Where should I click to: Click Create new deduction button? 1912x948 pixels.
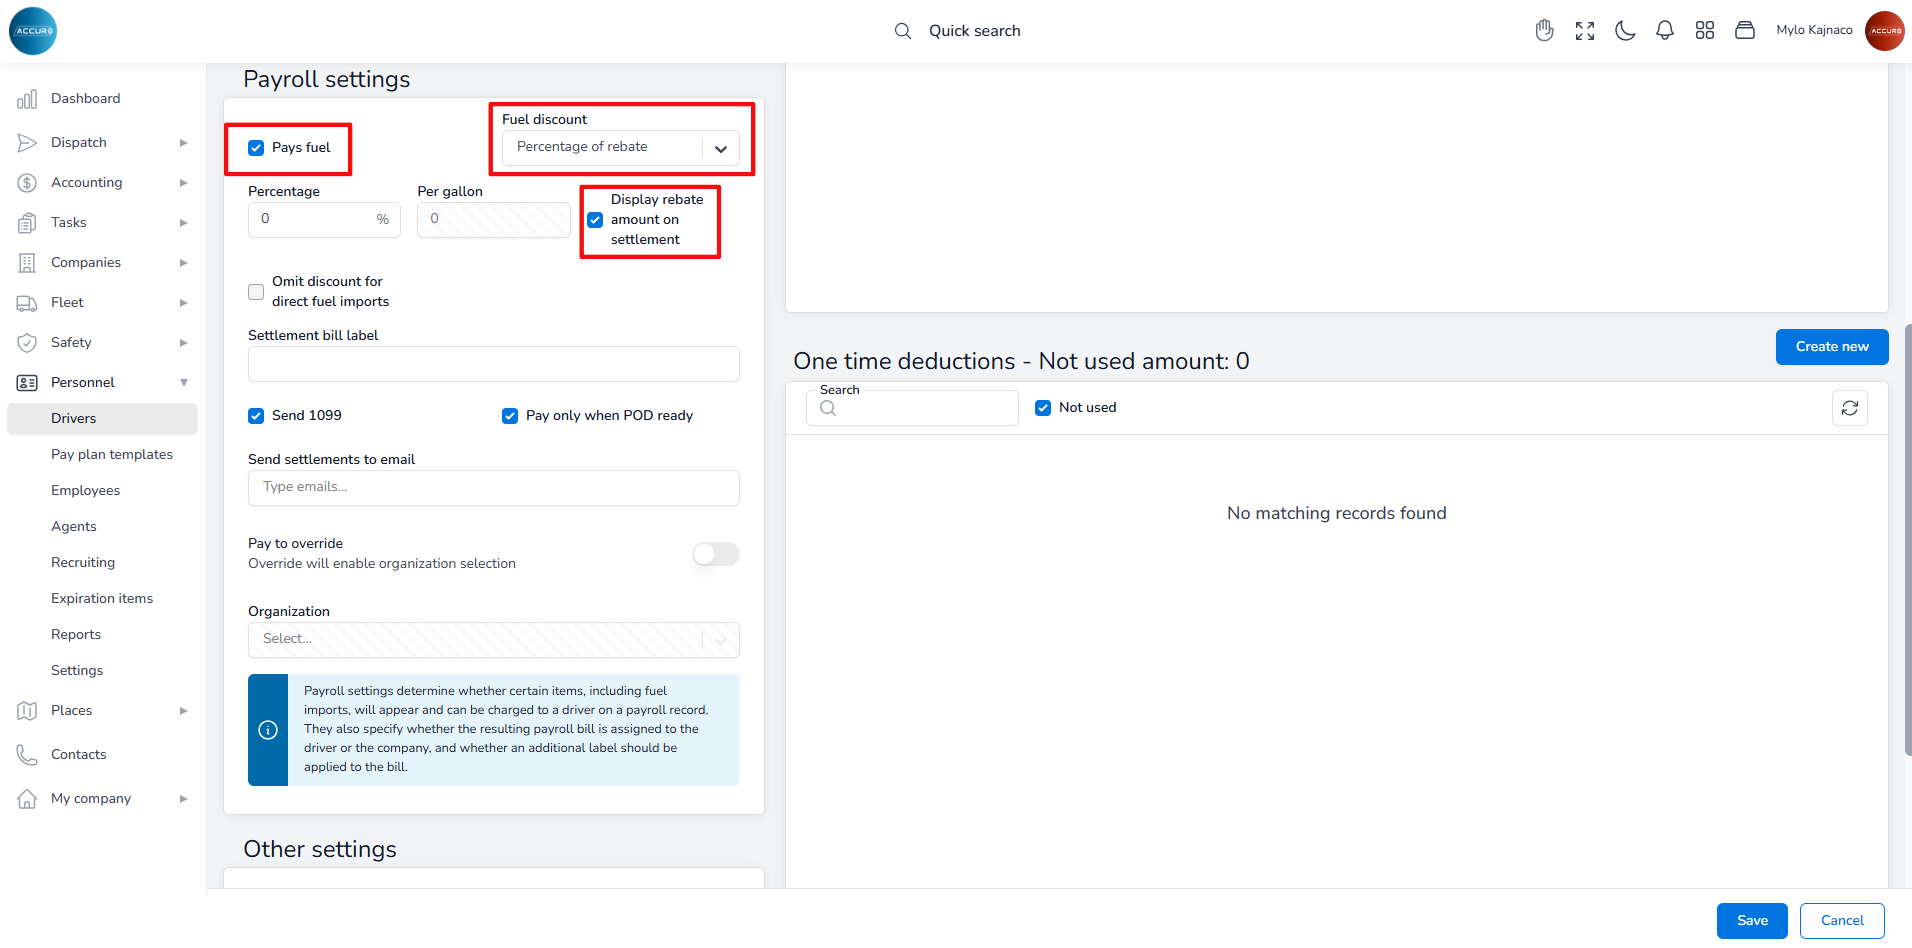(x=1831, y=347)
